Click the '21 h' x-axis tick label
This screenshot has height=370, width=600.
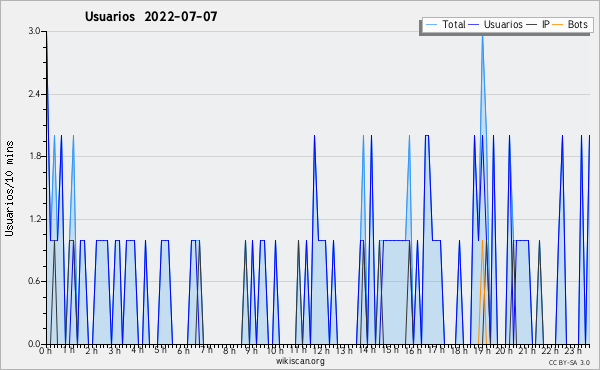pyautogui.click(x=528, y=351)
